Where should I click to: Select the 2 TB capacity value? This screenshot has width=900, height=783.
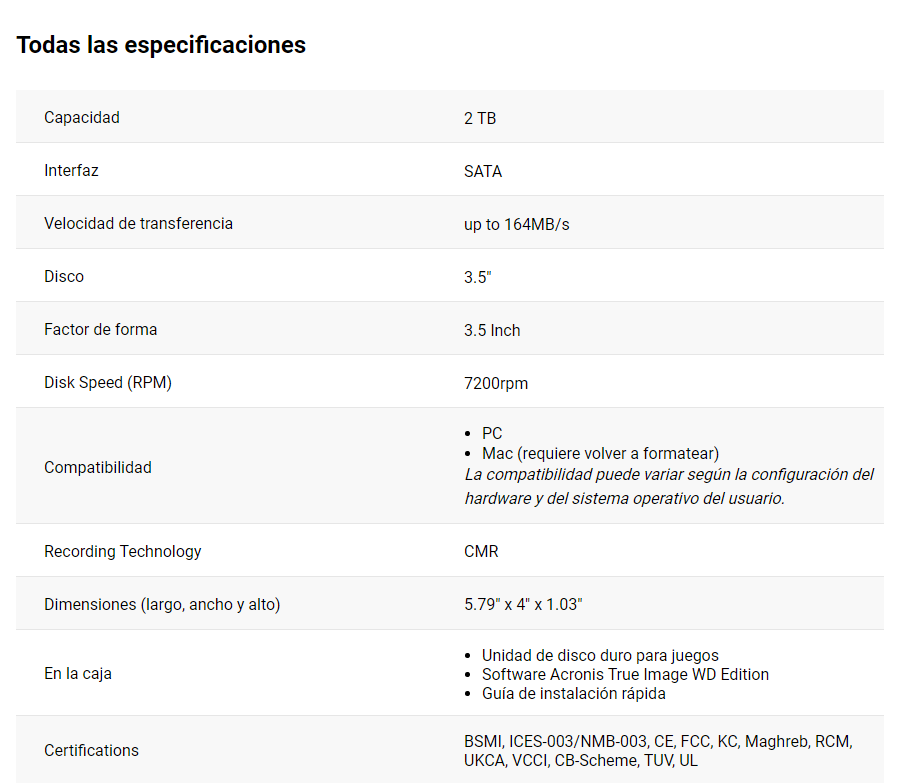click(480, 118)
